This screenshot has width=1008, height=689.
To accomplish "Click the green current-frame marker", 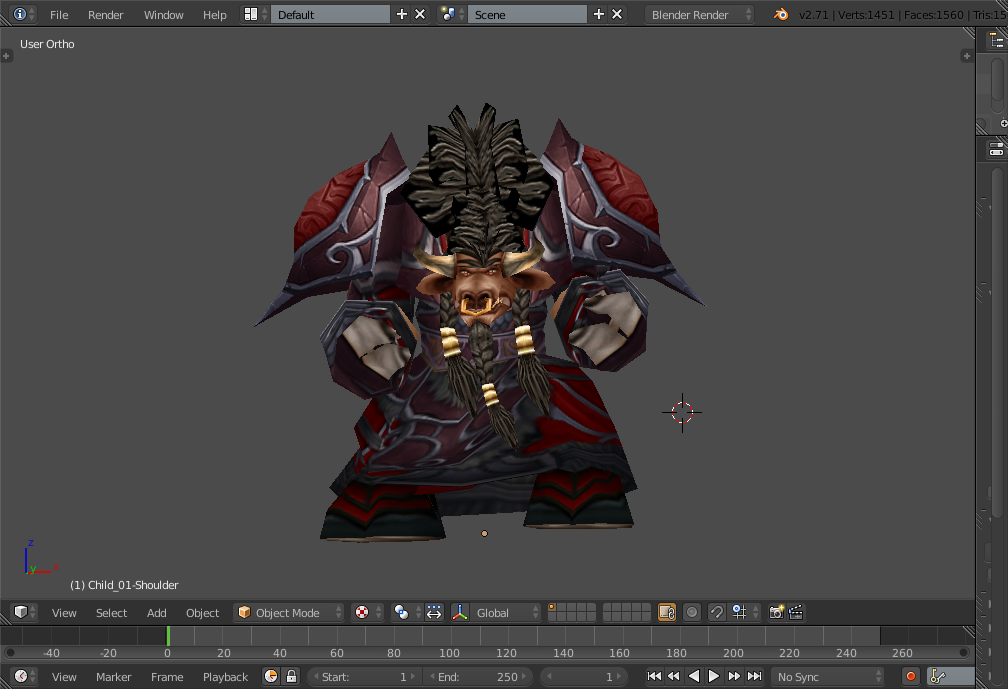I will point(168,636).
